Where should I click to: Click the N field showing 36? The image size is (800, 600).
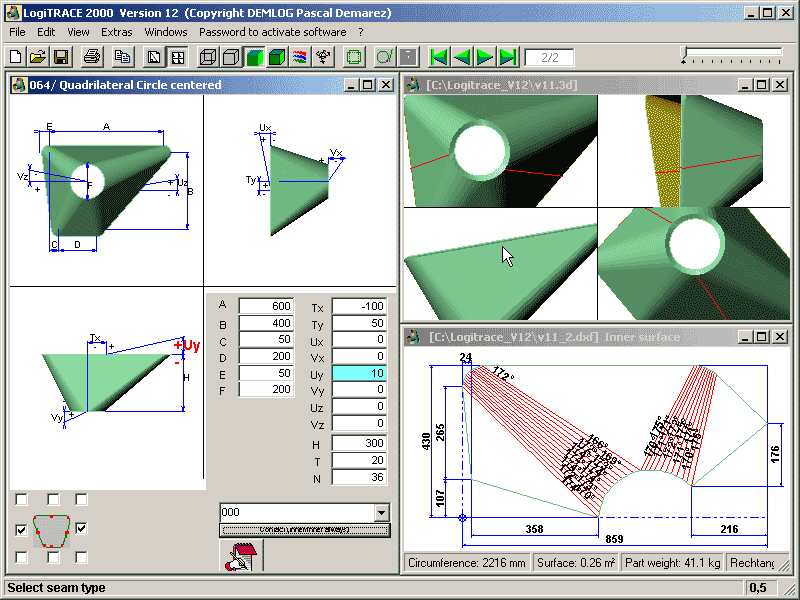(359, 477)
